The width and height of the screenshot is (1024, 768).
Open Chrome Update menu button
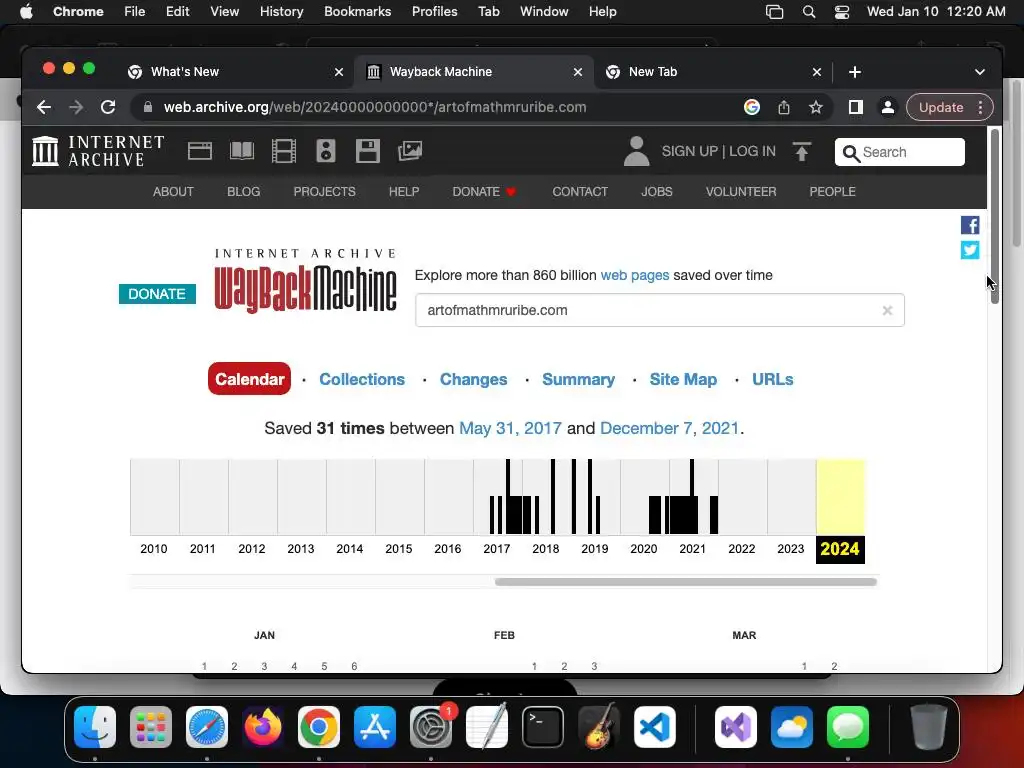[x=950, y=107]
